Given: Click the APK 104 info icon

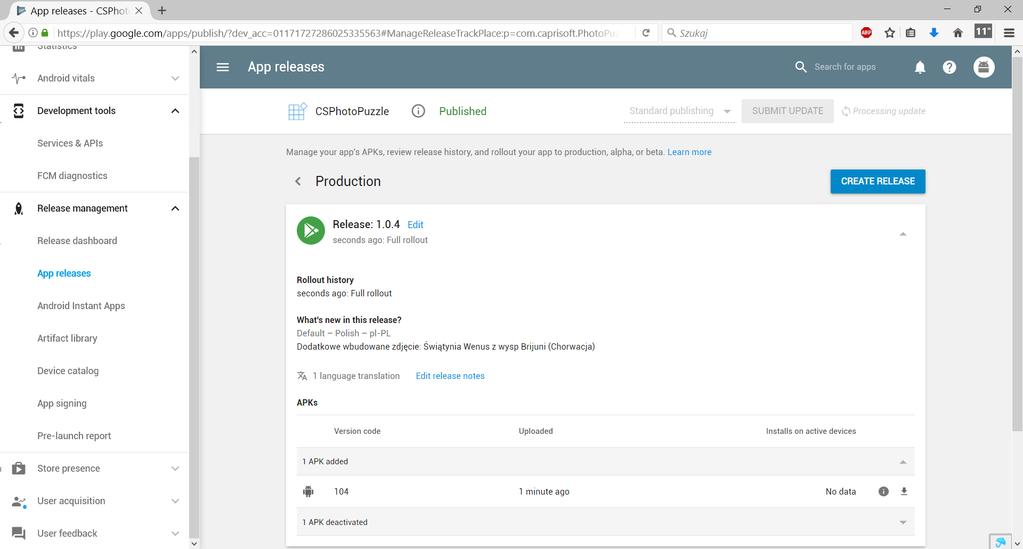Looking at the screenshot, I should point(883,492).
